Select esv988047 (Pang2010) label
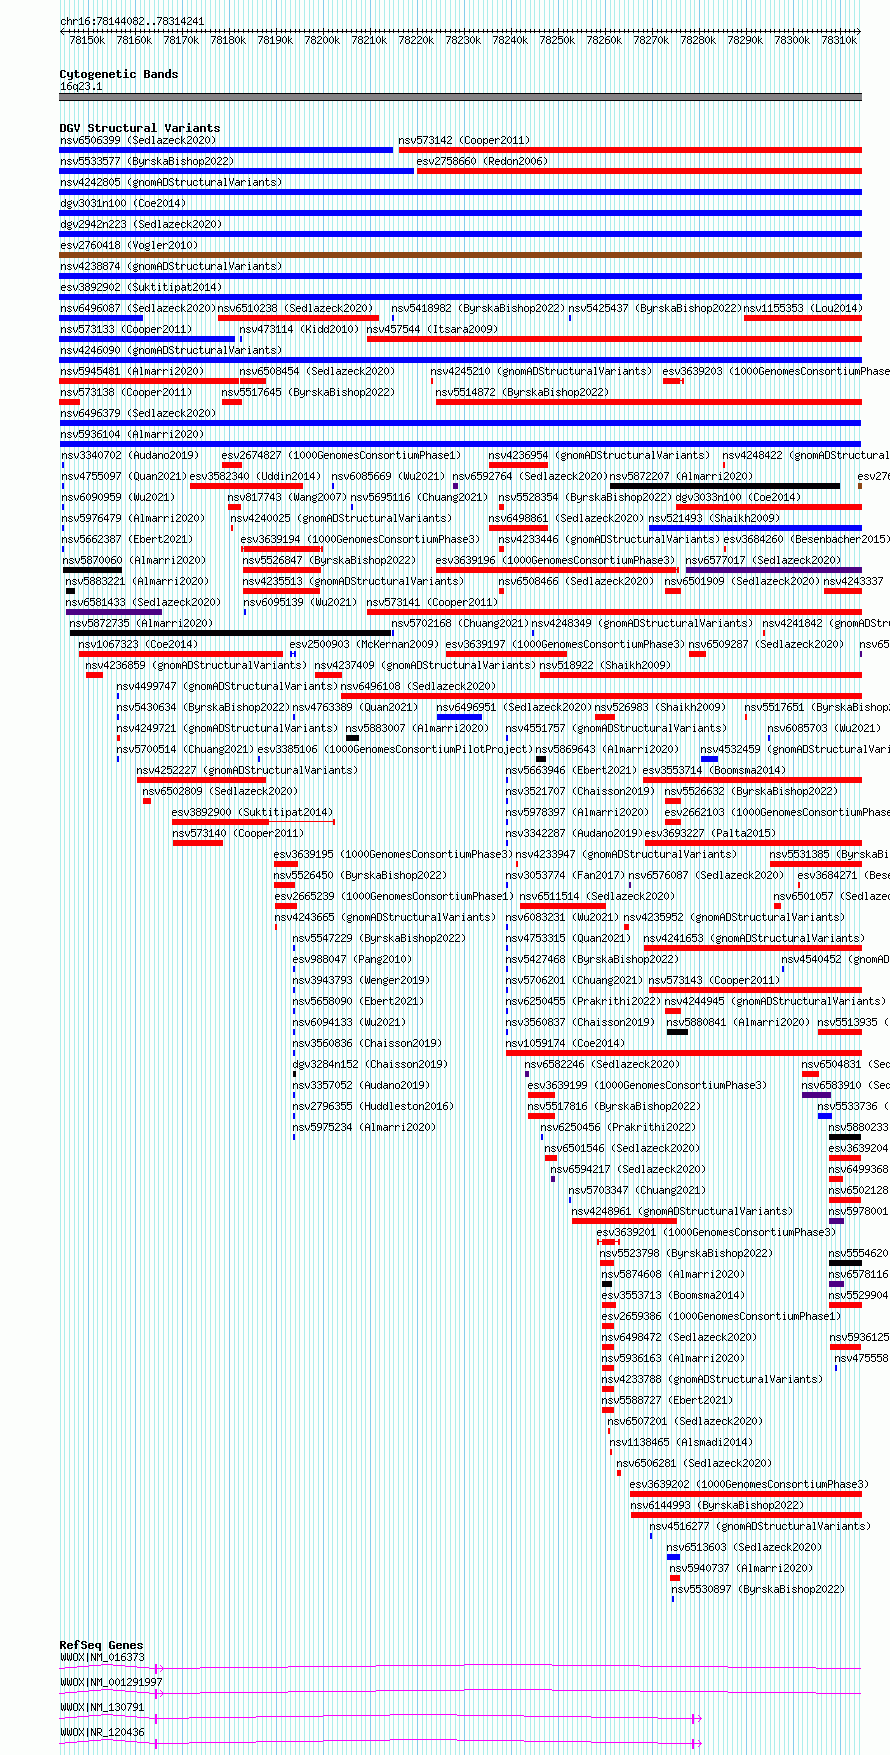 [352, 959]
